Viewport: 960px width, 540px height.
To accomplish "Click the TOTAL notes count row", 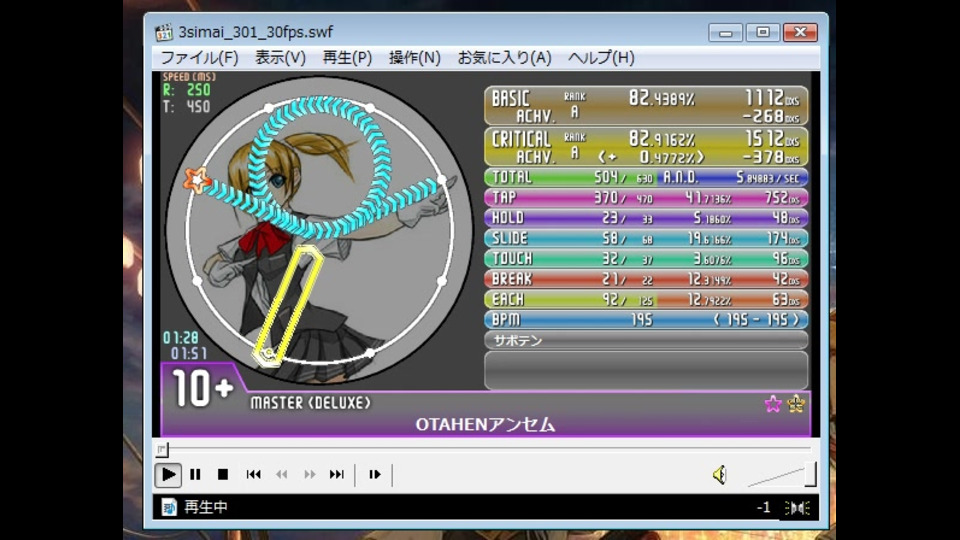I will 570,177.
